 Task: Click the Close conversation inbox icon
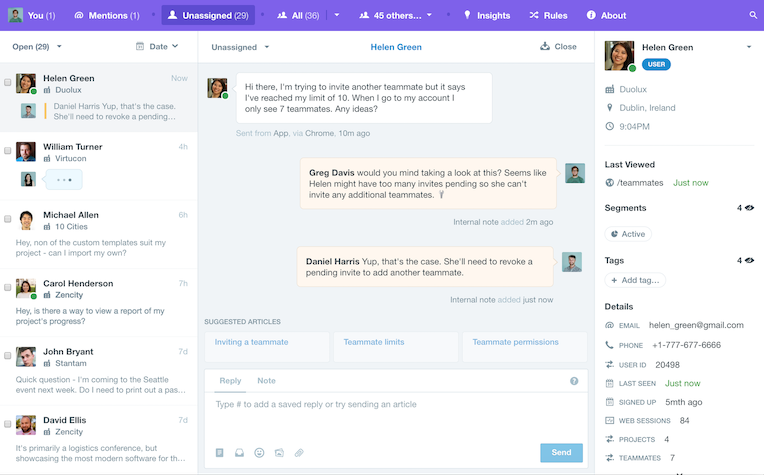(545, 46)
